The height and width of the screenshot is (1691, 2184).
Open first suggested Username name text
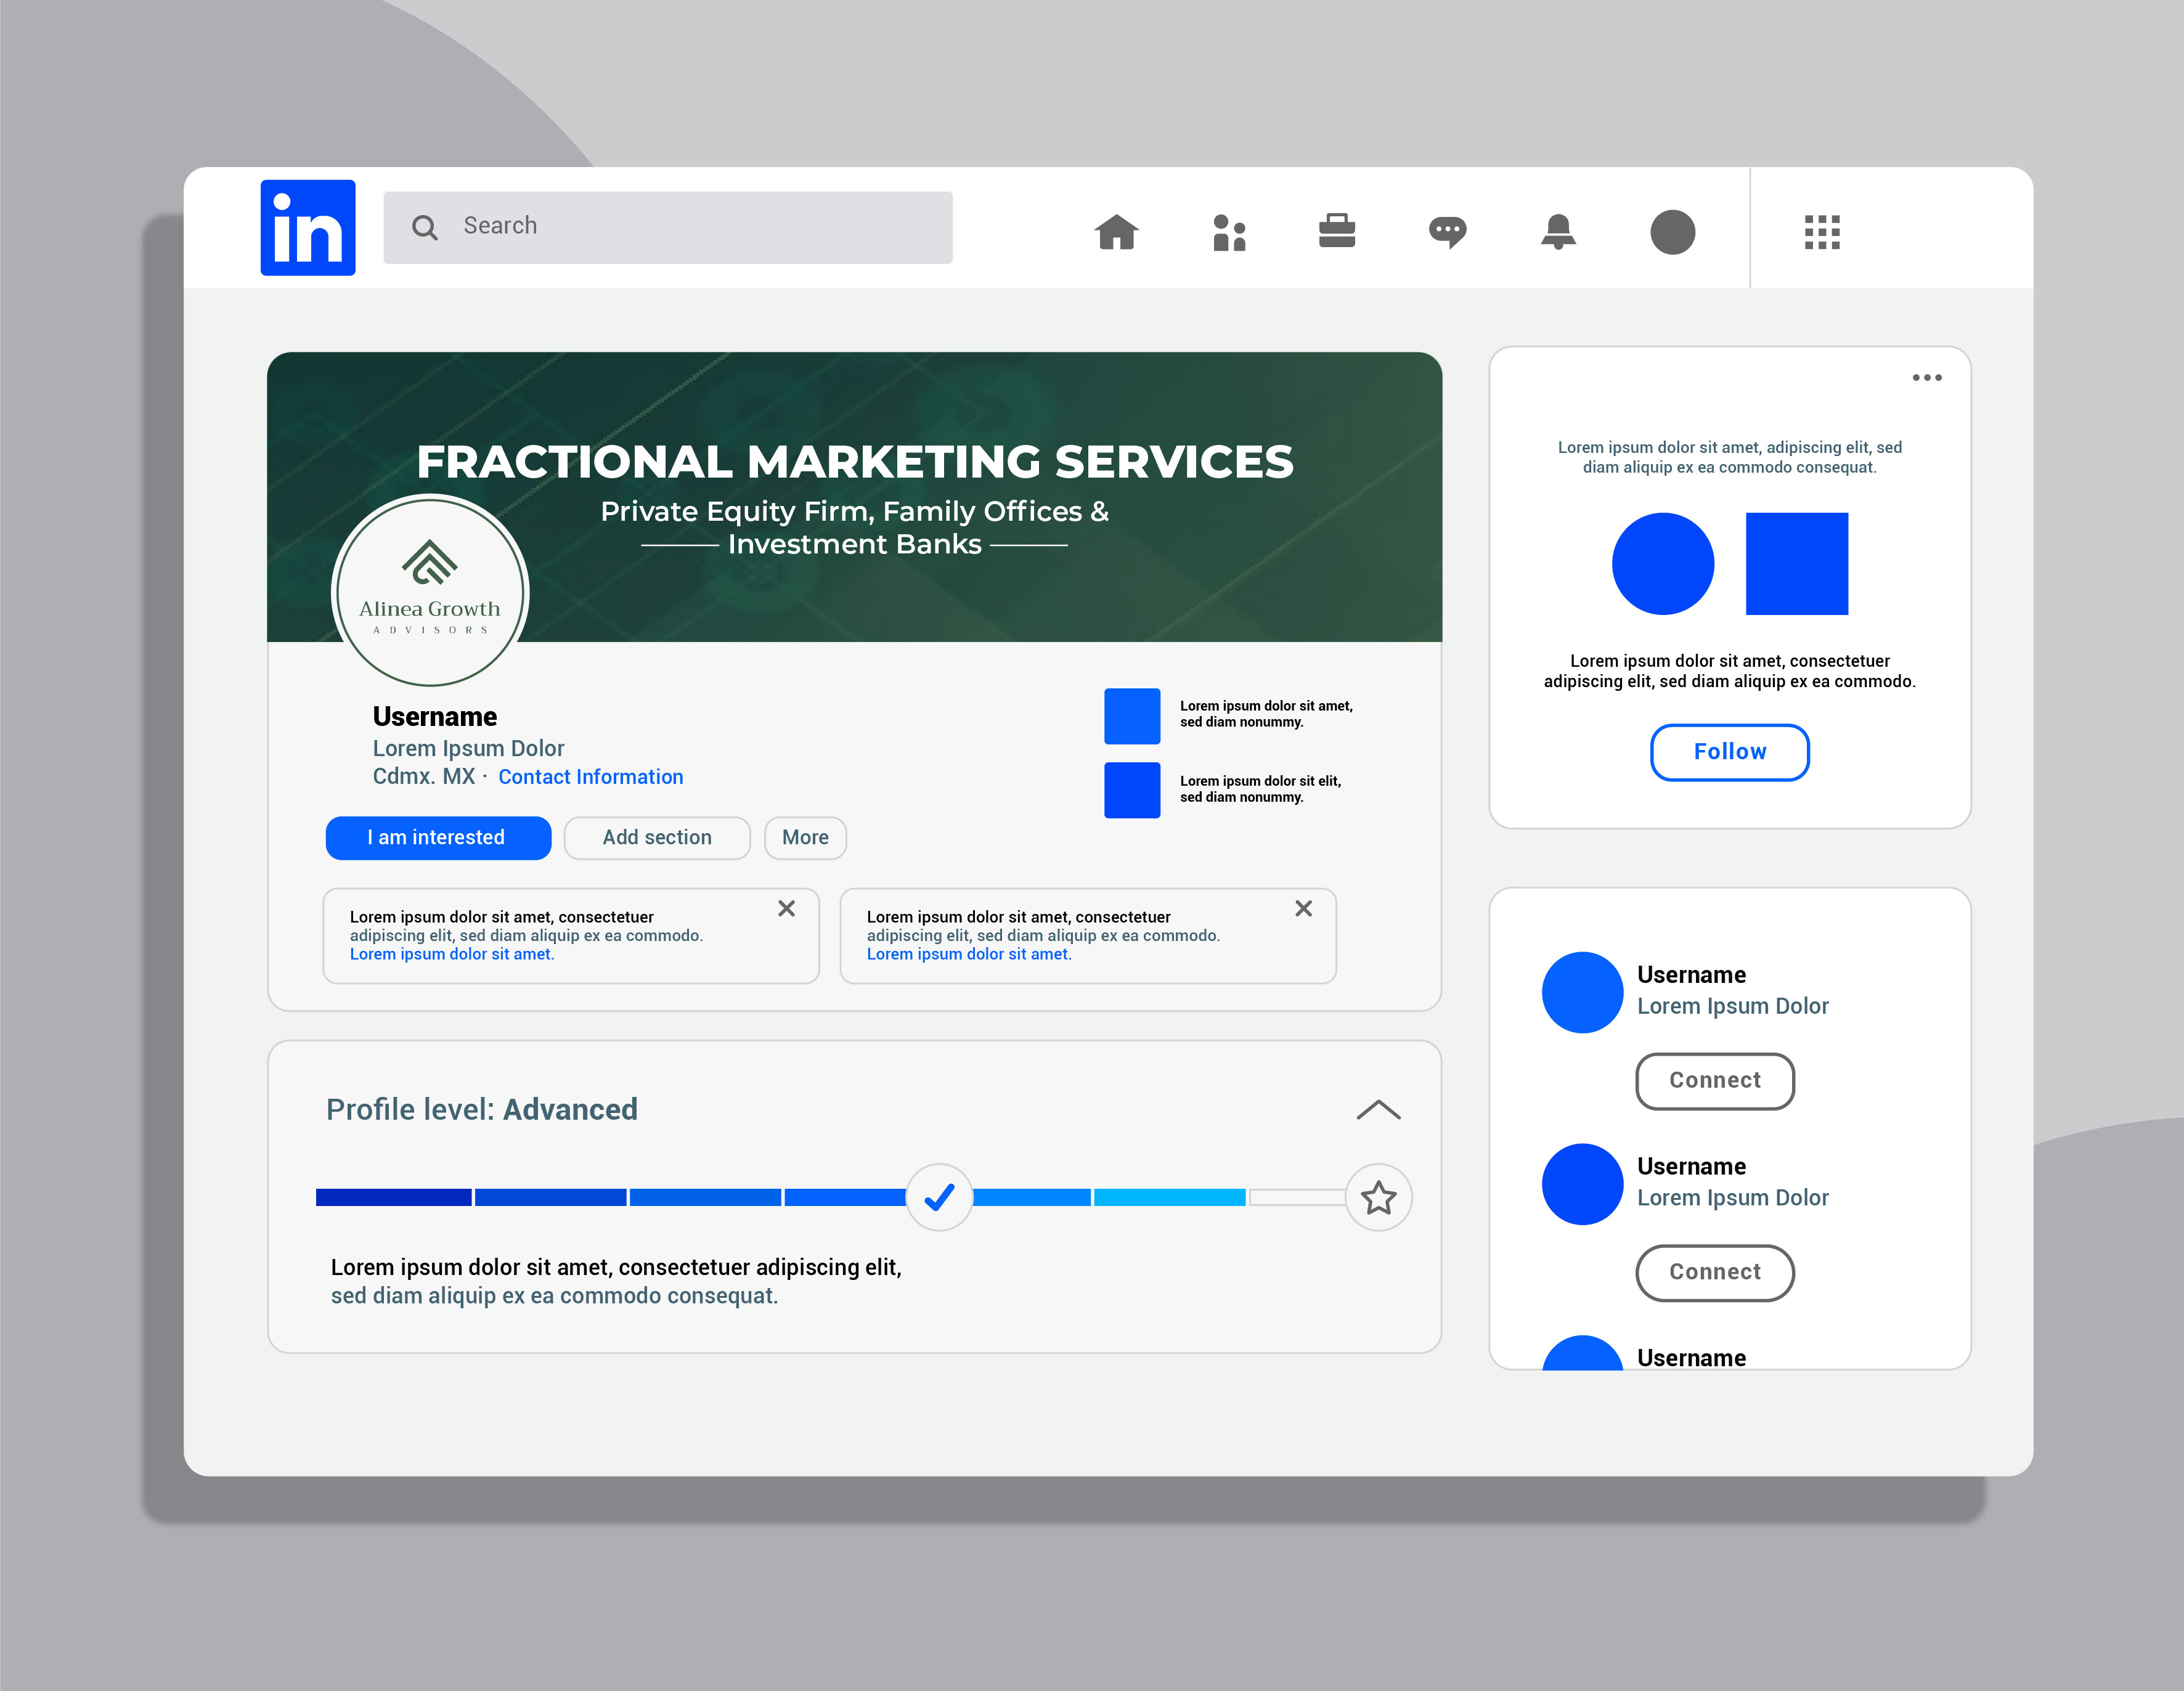point(1692,975)
